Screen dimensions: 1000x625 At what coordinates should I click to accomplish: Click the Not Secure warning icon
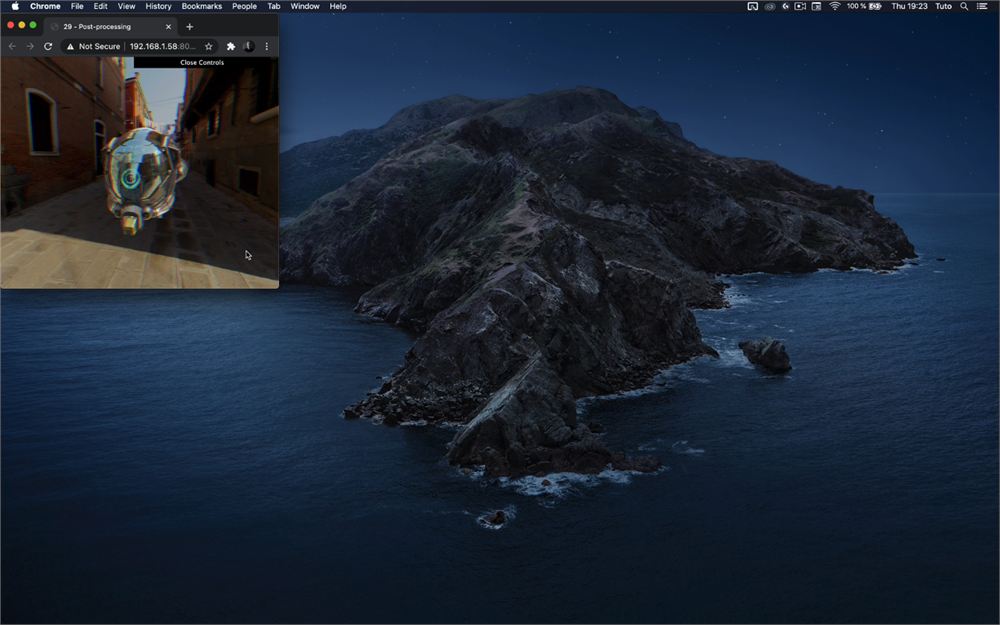[70, 47]
